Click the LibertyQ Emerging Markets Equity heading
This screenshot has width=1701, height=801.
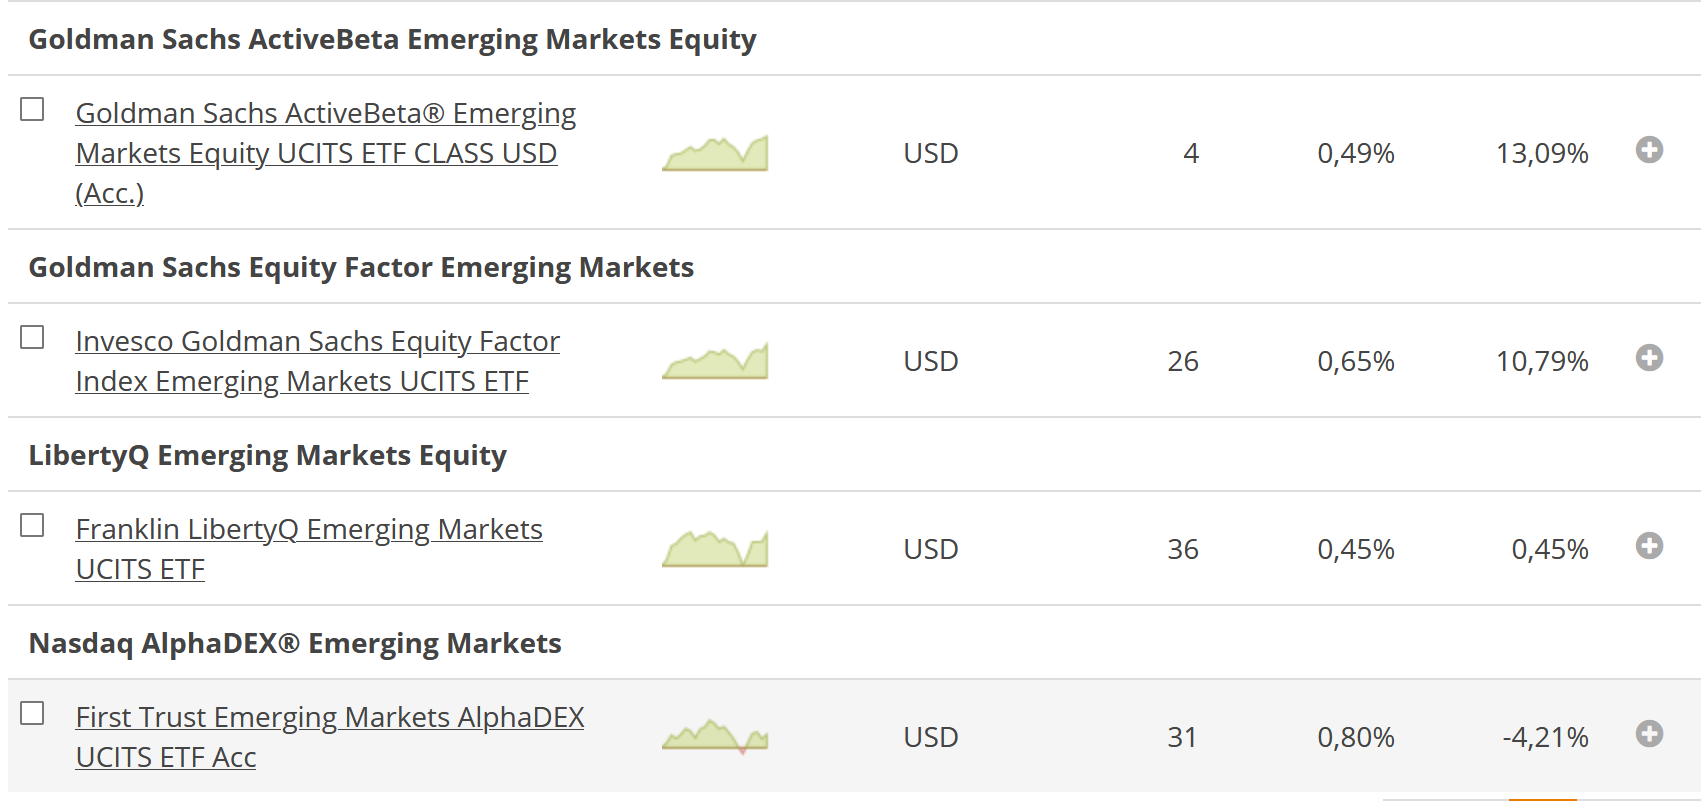pos(267,455)
